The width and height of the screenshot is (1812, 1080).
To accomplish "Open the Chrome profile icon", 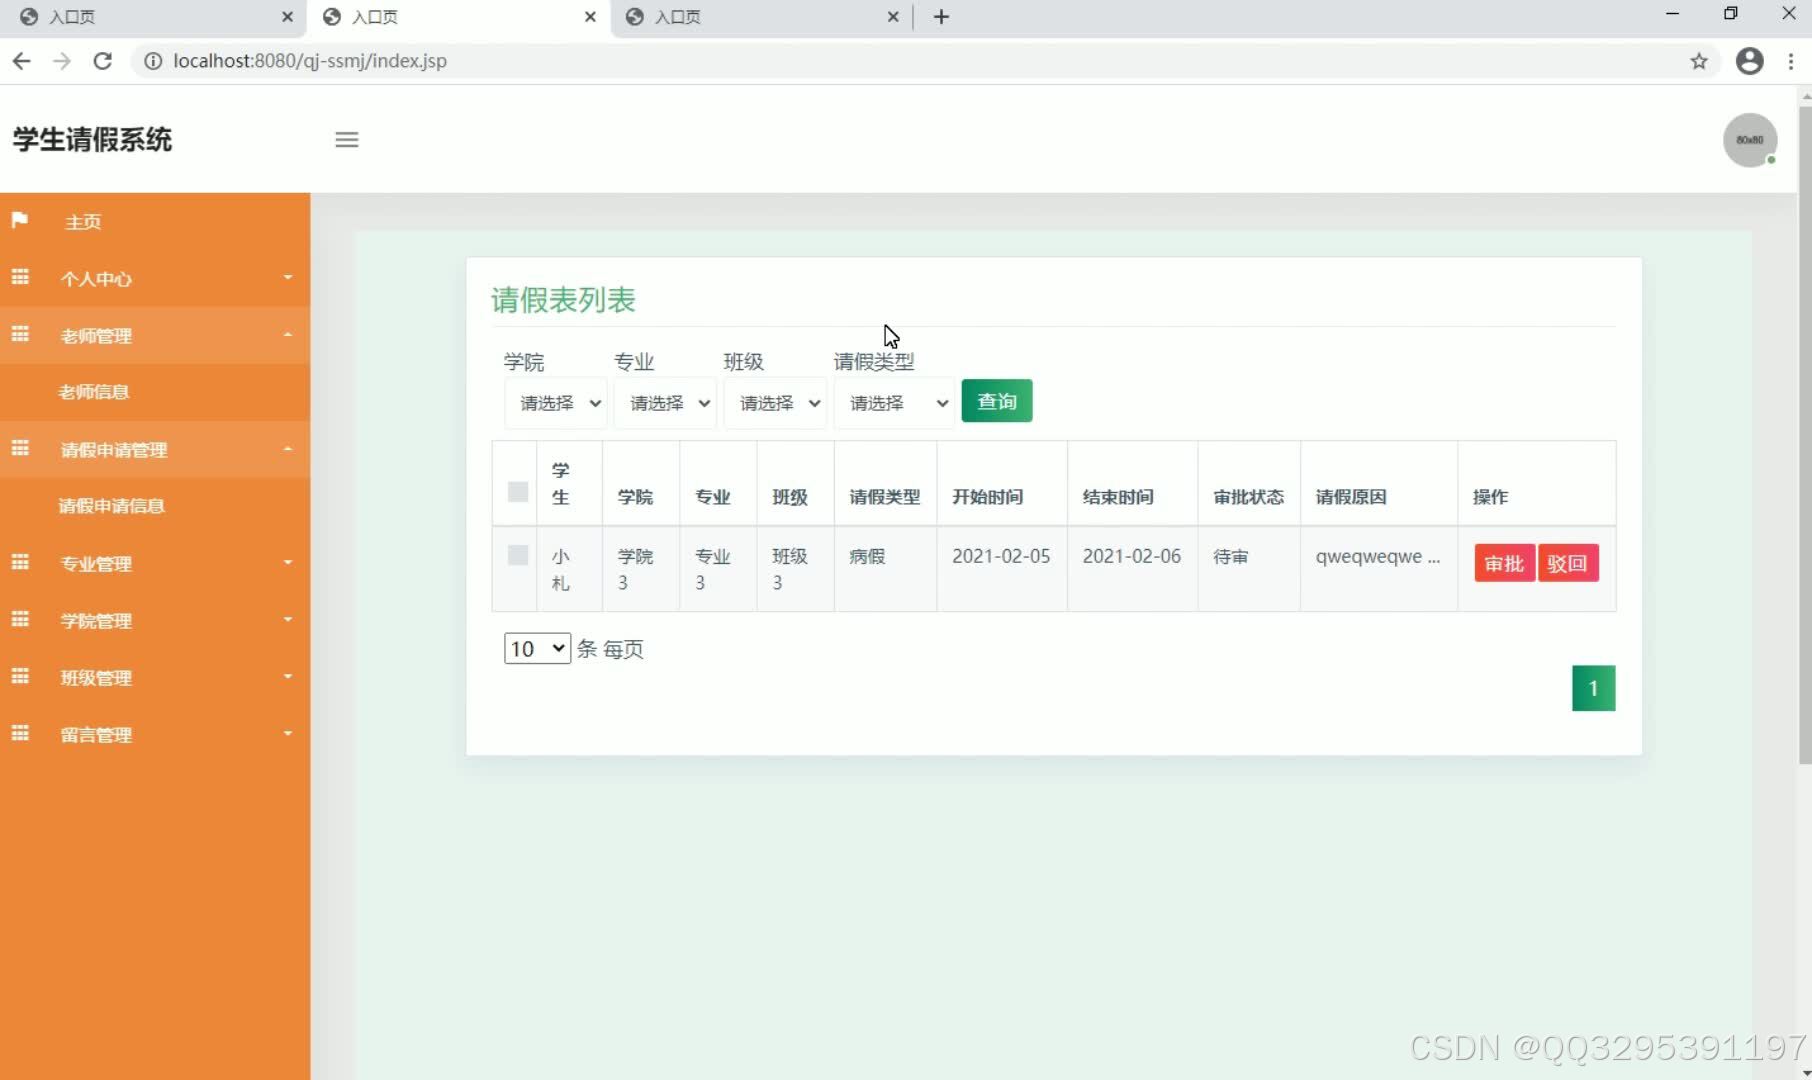I will pyautogui.click(x=1750, y=61).
